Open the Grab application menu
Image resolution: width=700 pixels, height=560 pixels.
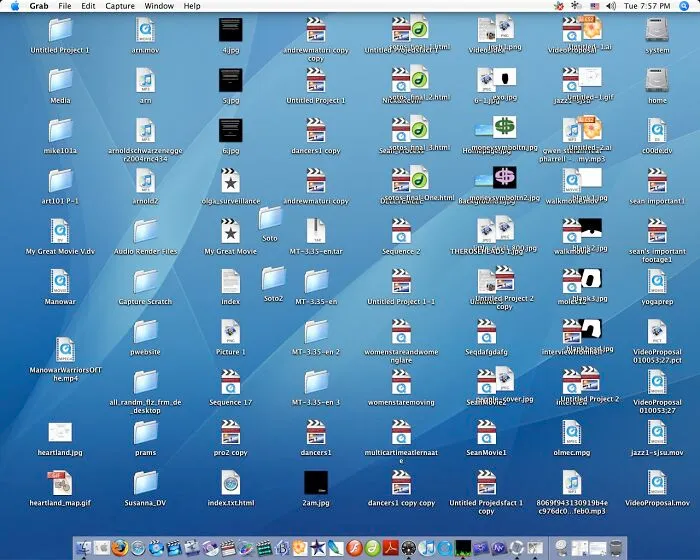tap(39, 6)
